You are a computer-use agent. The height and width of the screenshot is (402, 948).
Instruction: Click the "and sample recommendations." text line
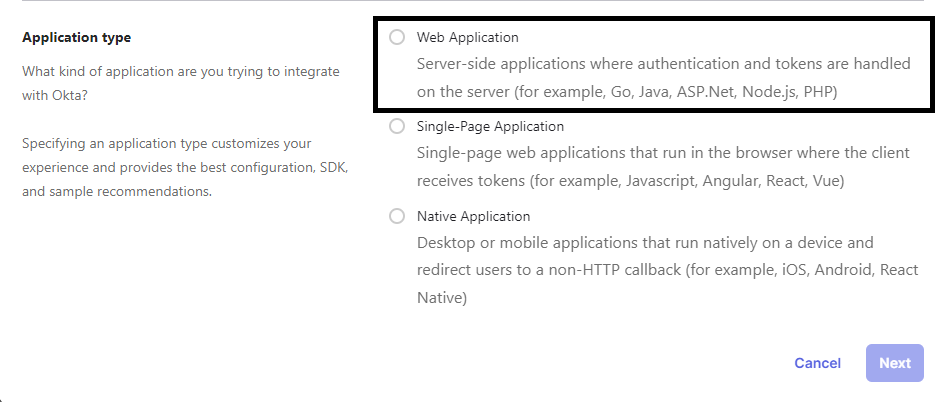[x=117, y=192]
